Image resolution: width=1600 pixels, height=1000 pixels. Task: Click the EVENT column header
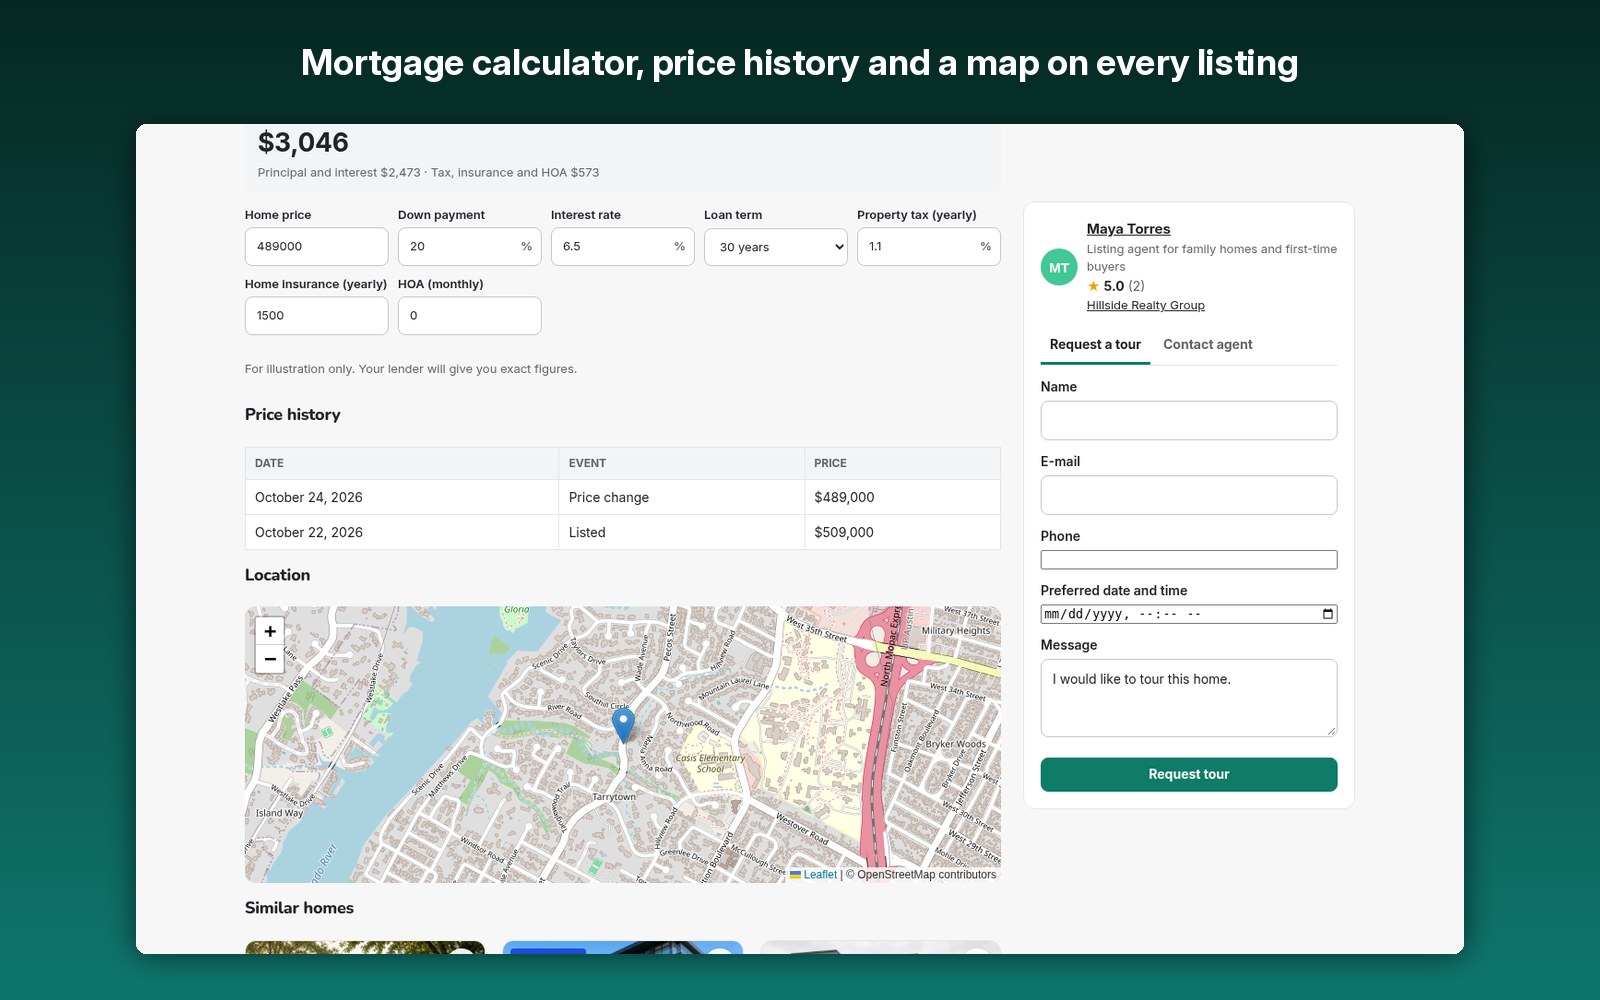(x=681, y=463)
